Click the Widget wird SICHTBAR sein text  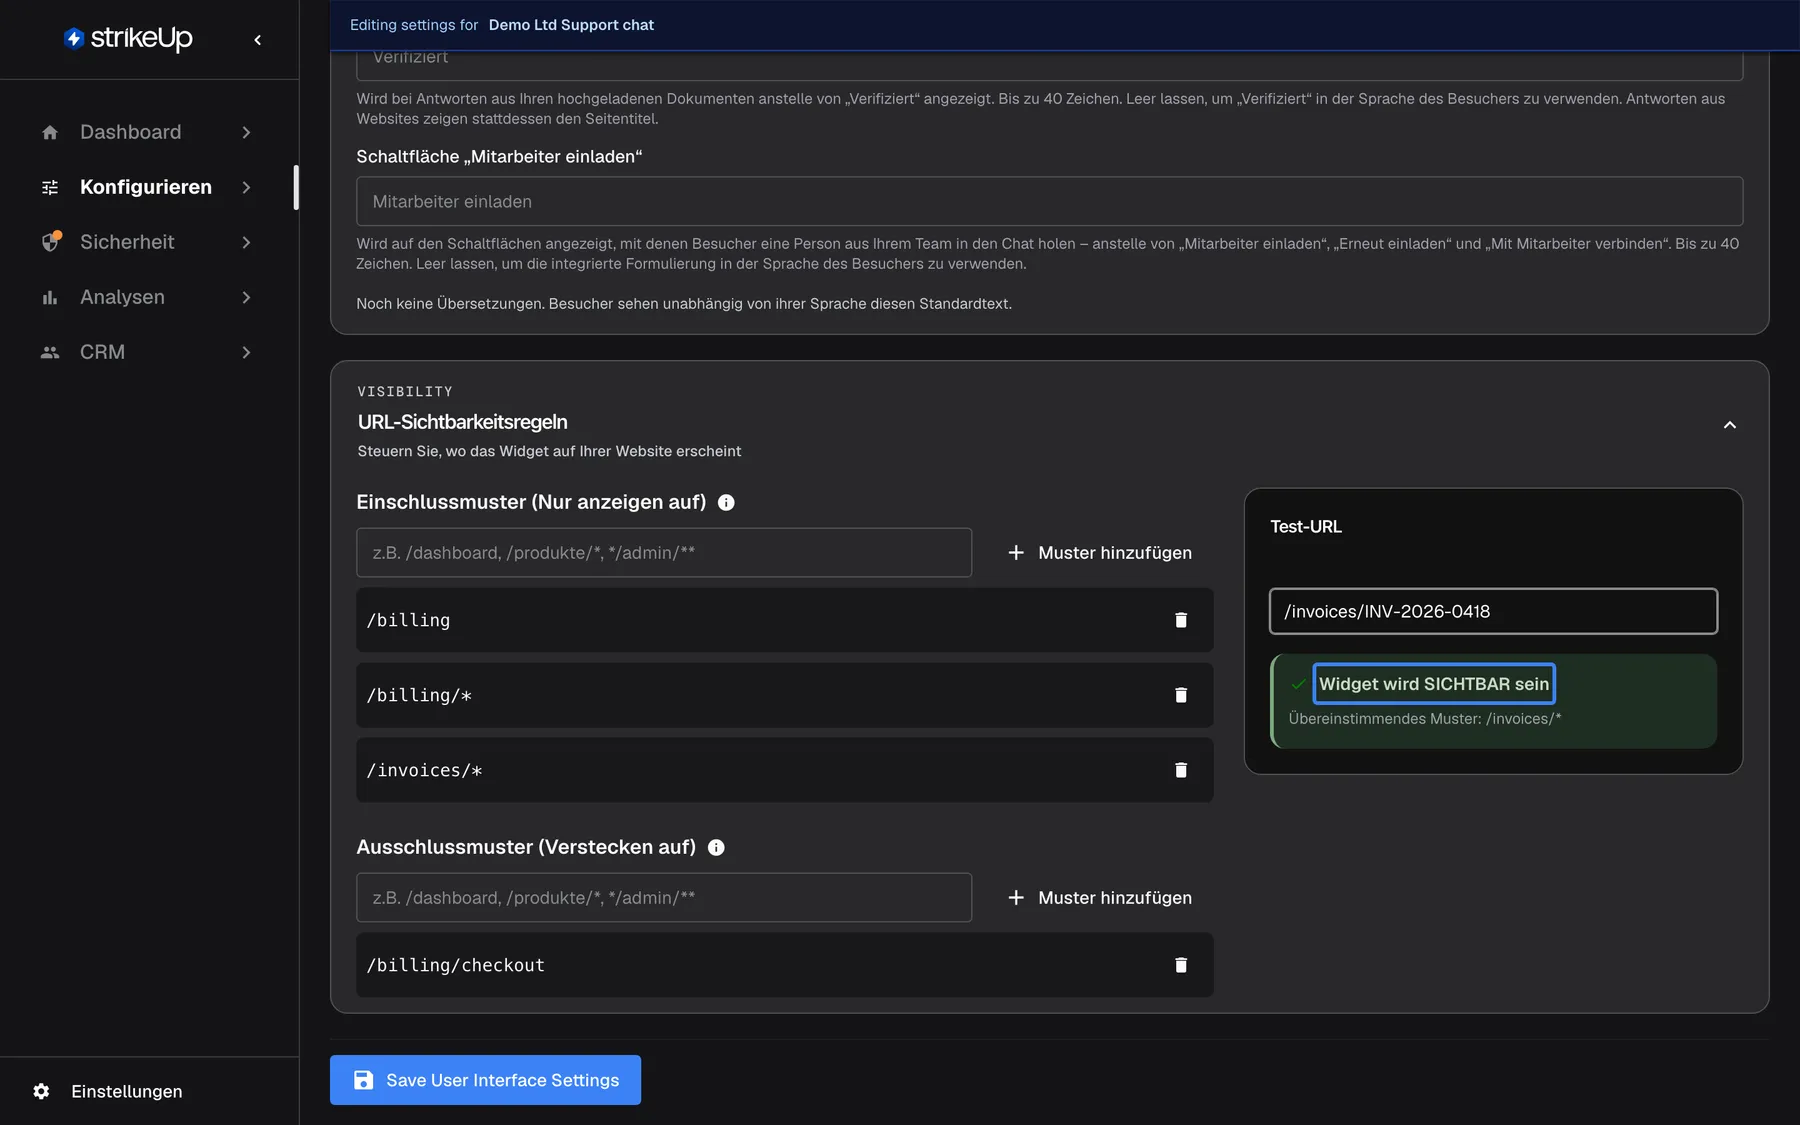1433,684
